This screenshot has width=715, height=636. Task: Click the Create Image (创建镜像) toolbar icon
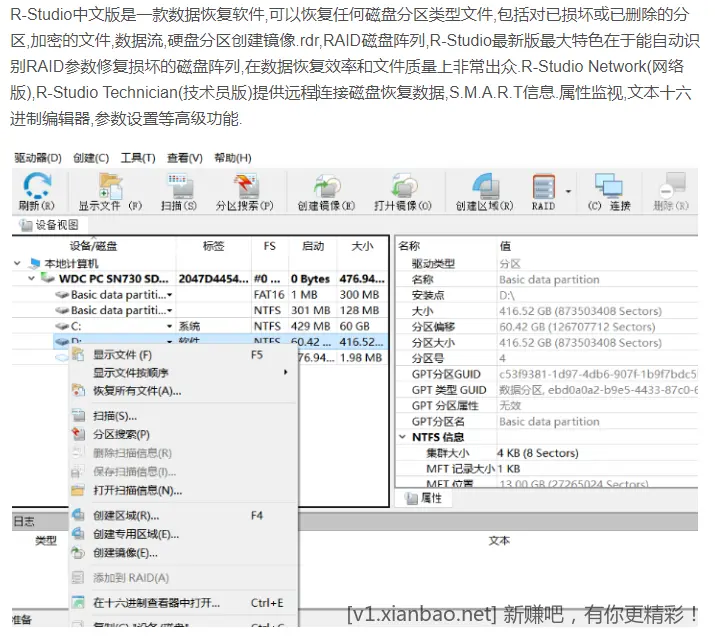(x=326, y=191)
